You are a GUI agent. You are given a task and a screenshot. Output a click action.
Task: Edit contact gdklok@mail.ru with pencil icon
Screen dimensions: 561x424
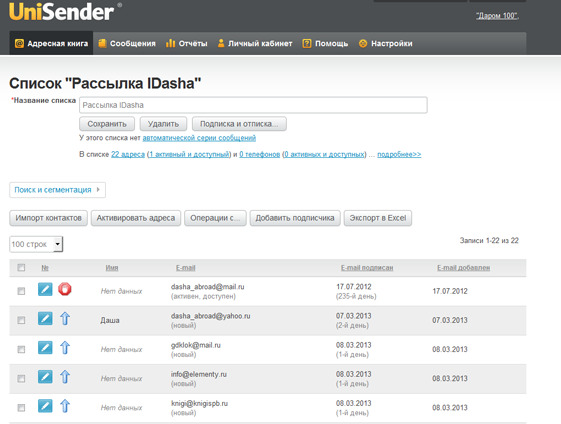(45, 347)
